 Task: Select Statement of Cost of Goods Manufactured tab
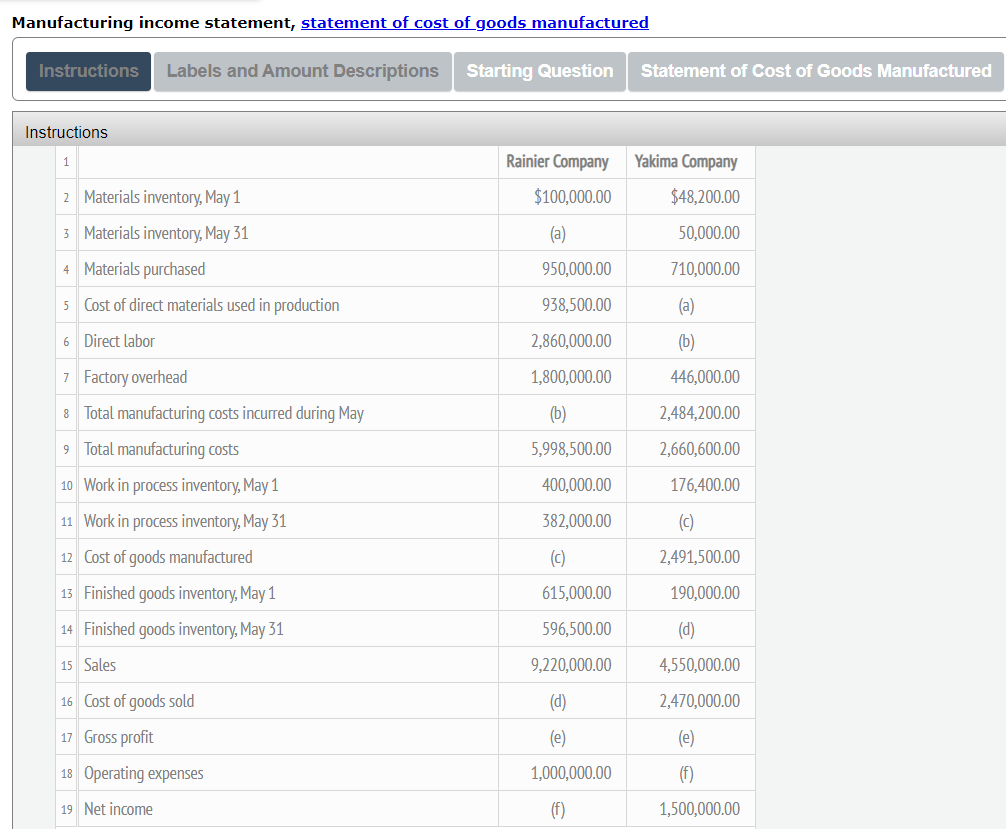[815, 71]
